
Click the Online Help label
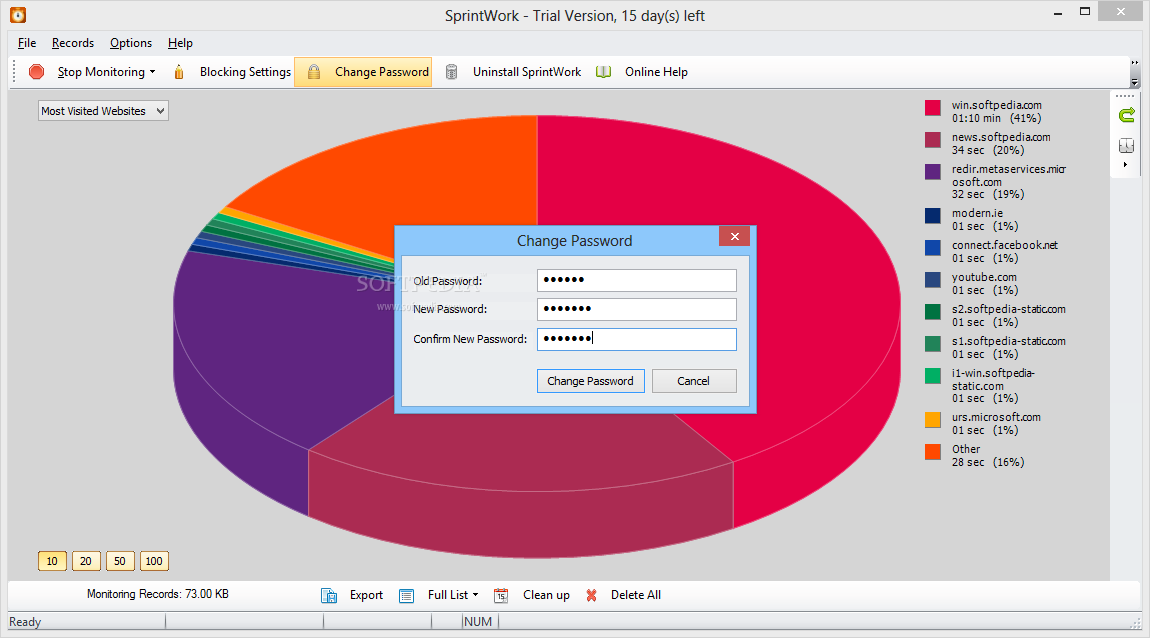coord(656,72)
